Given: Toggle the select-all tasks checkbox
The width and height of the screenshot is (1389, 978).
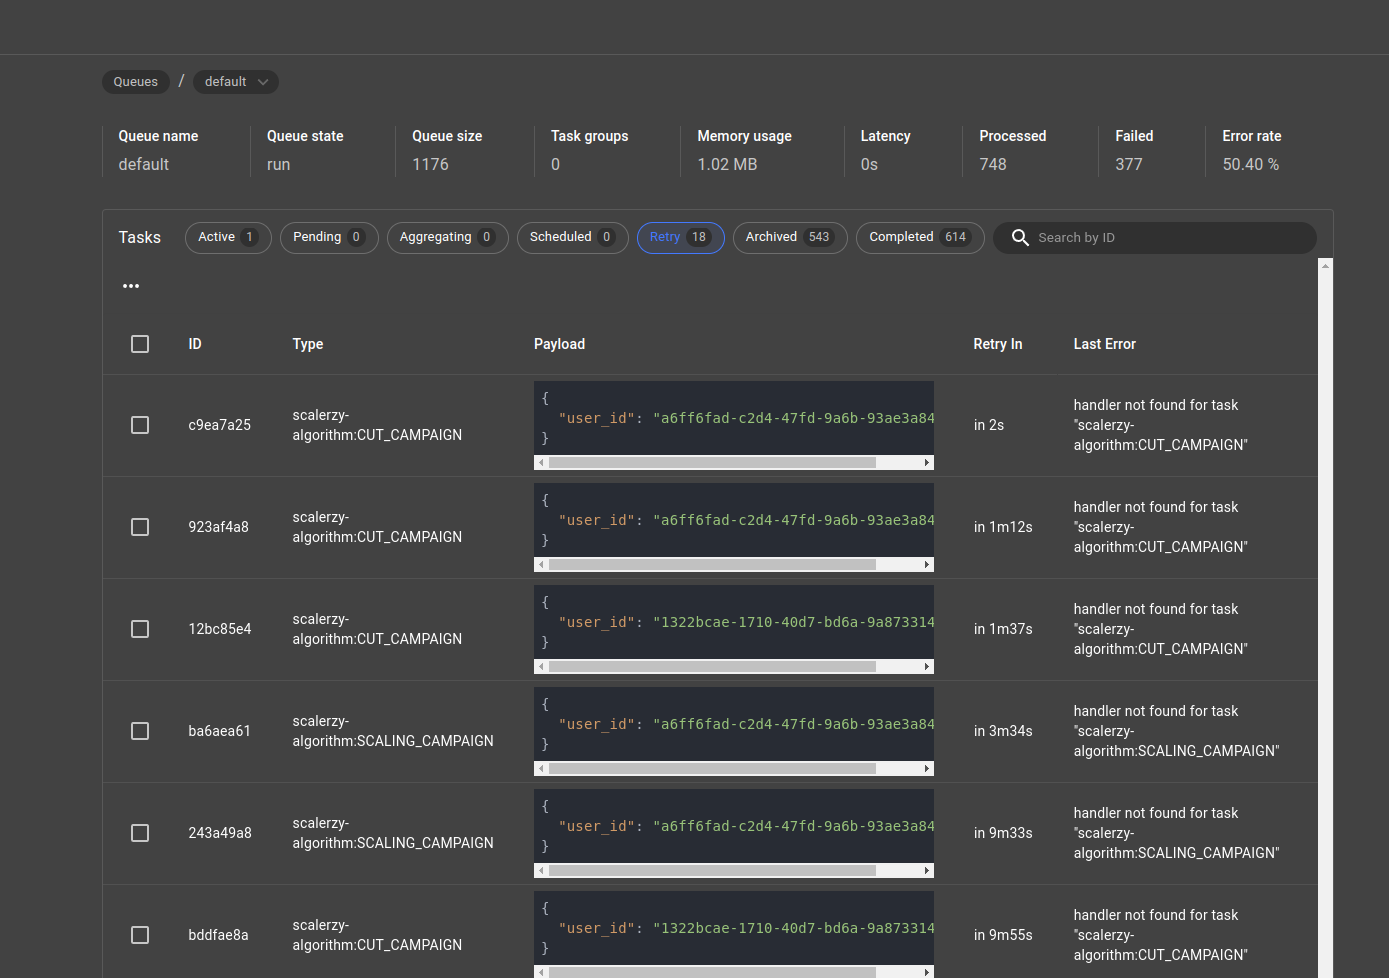Looking at the screenshot, I should coord(139,344).
